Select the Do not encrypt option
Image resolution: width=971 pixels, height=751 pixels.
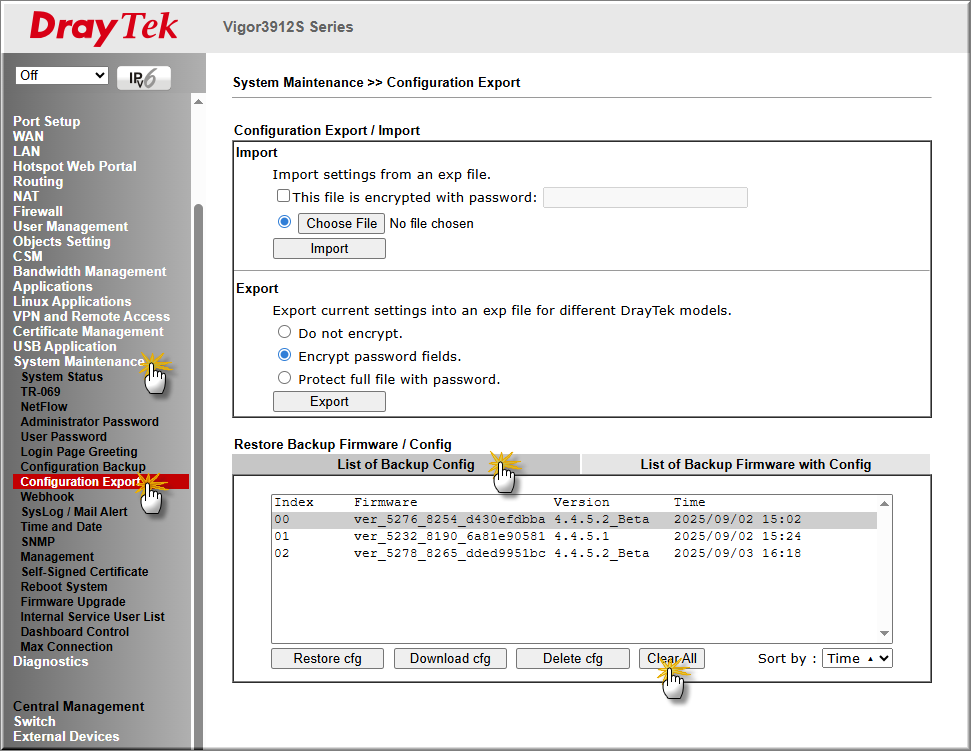[285, 332]
